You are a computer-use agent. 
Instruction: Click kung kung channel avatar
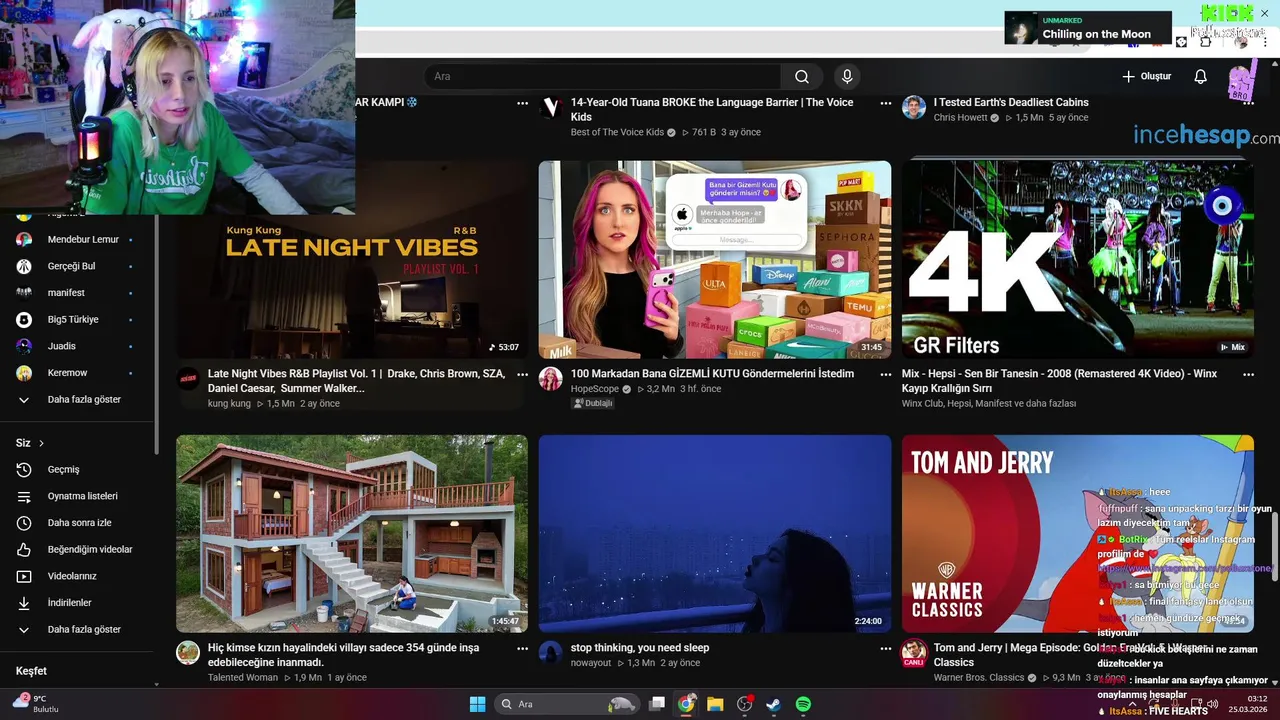pyautogui.click(x=188, y=378)
